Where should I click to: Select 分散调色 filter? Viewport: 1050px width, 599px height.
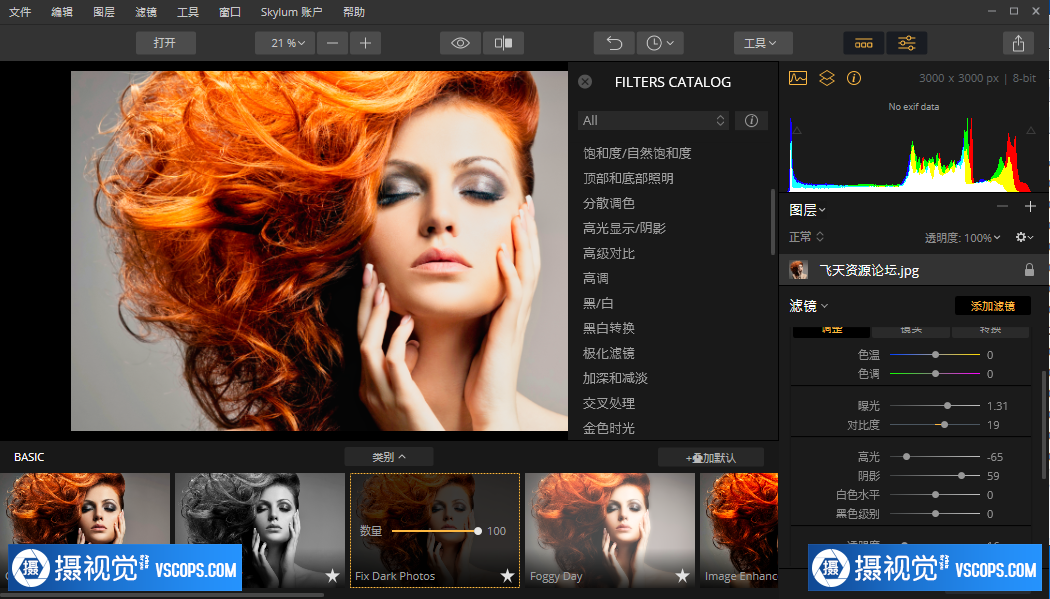click(x=609, y=203)
